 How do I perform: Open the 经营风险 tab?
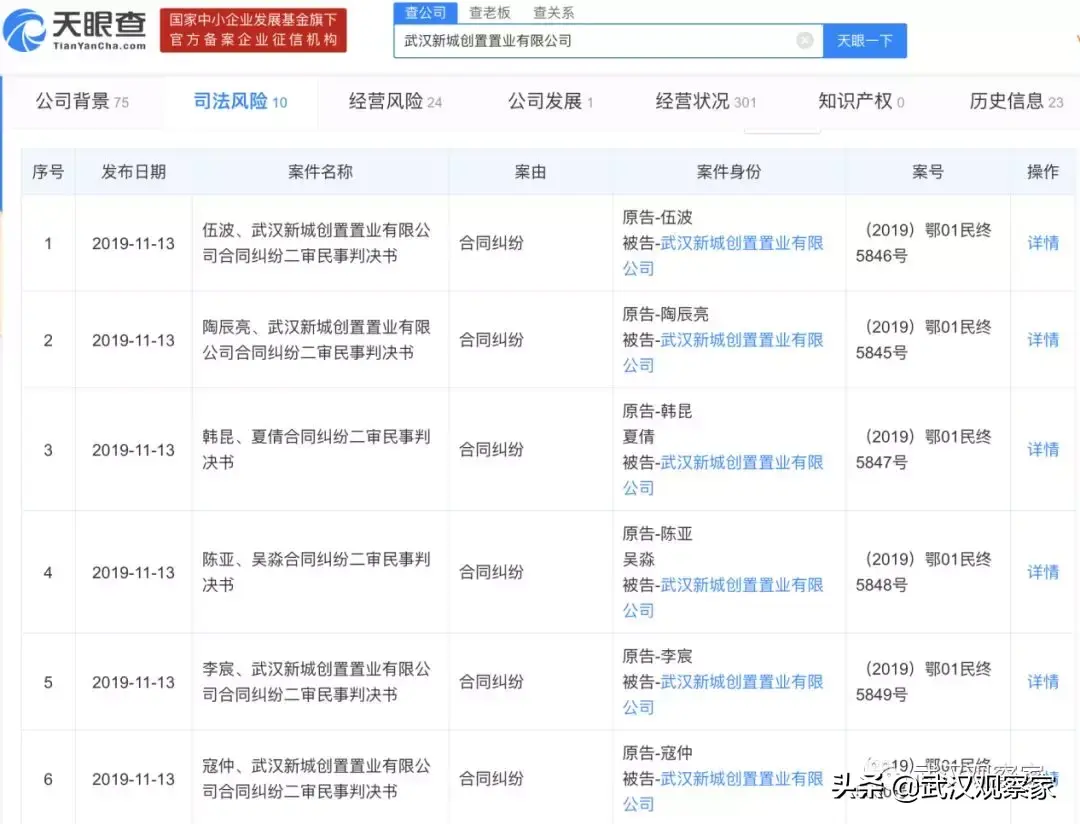(x=395, y=101)
